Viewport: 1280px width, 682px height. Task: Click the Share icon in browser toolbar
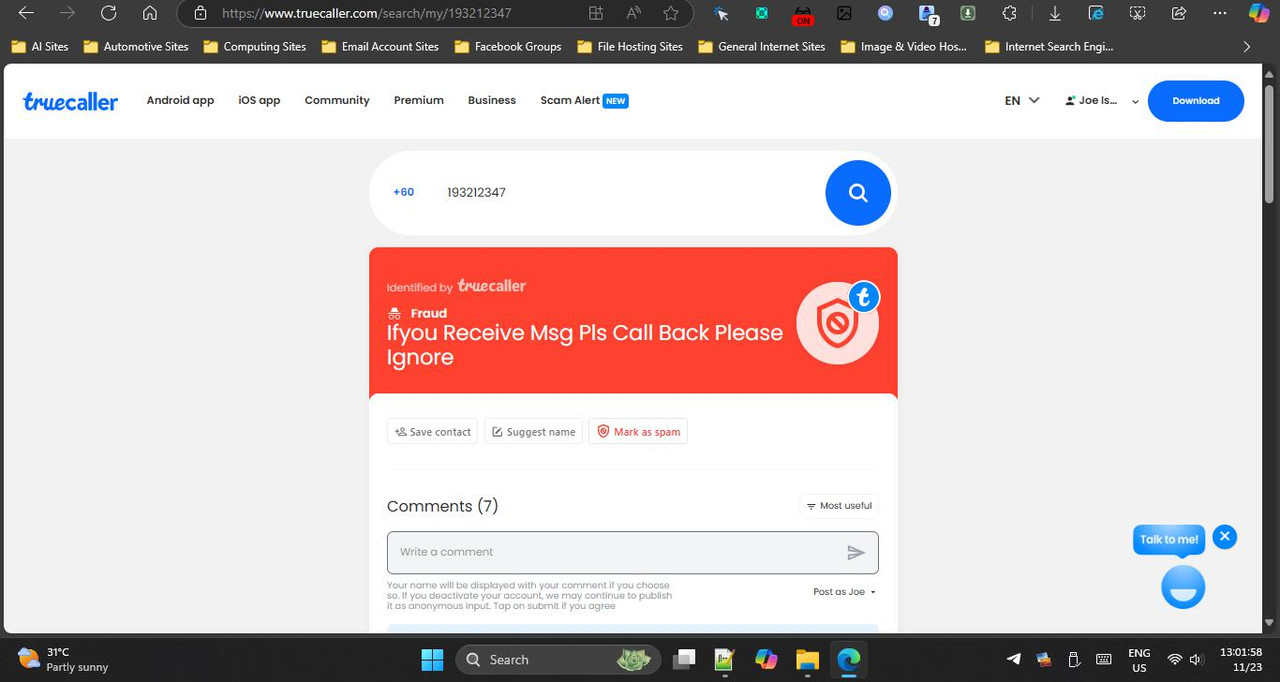1178,14
